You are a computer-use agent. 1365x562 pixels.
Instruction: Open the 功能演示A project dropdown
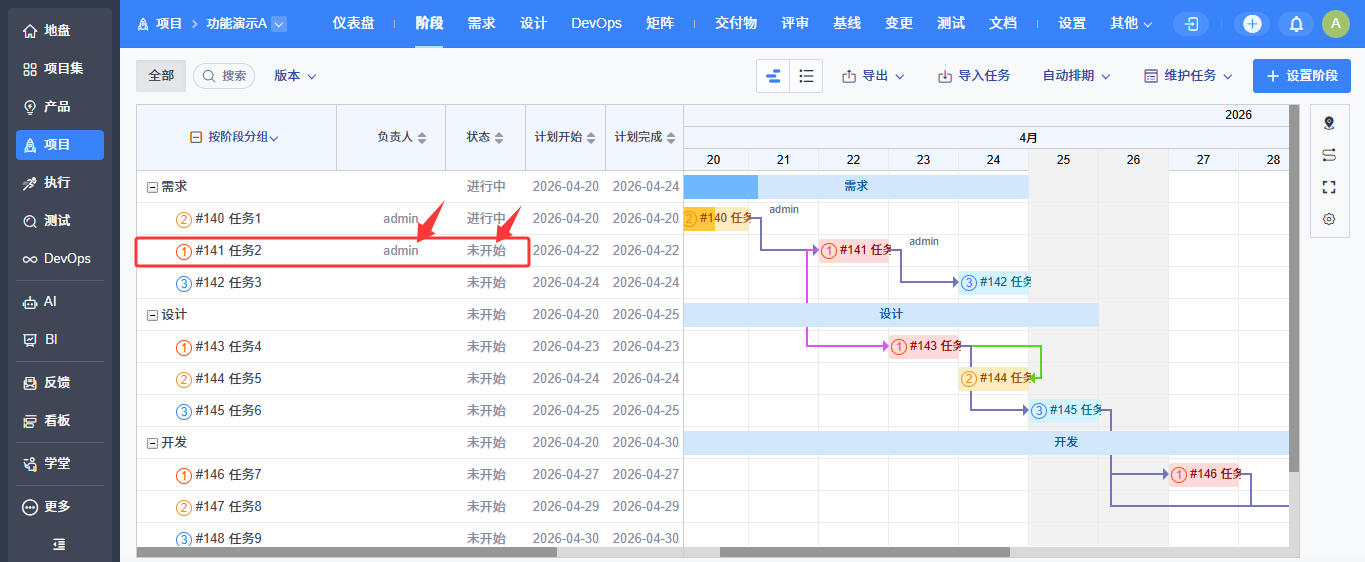pos(246,23)
